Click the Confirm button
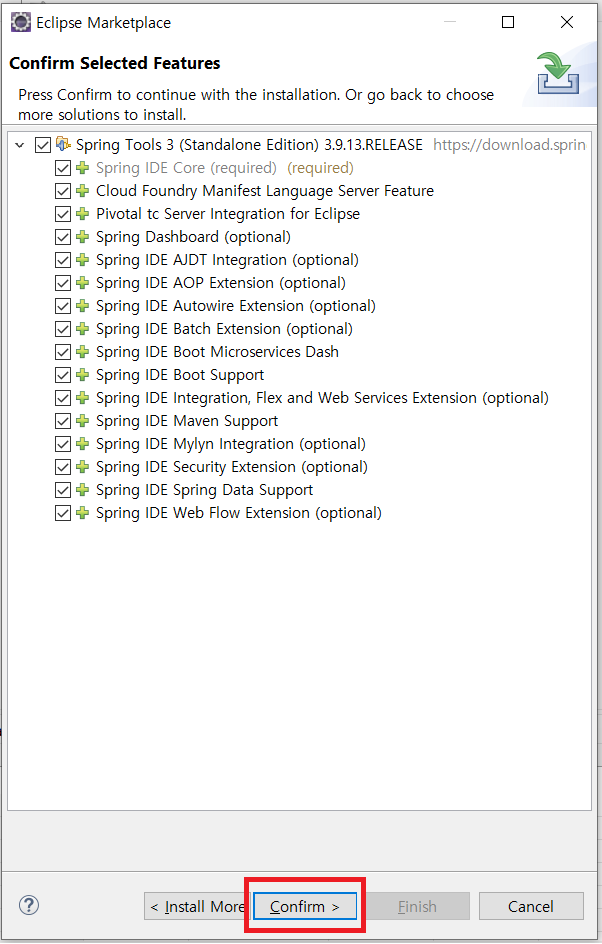The image size is (602, 944). (305, 906)
